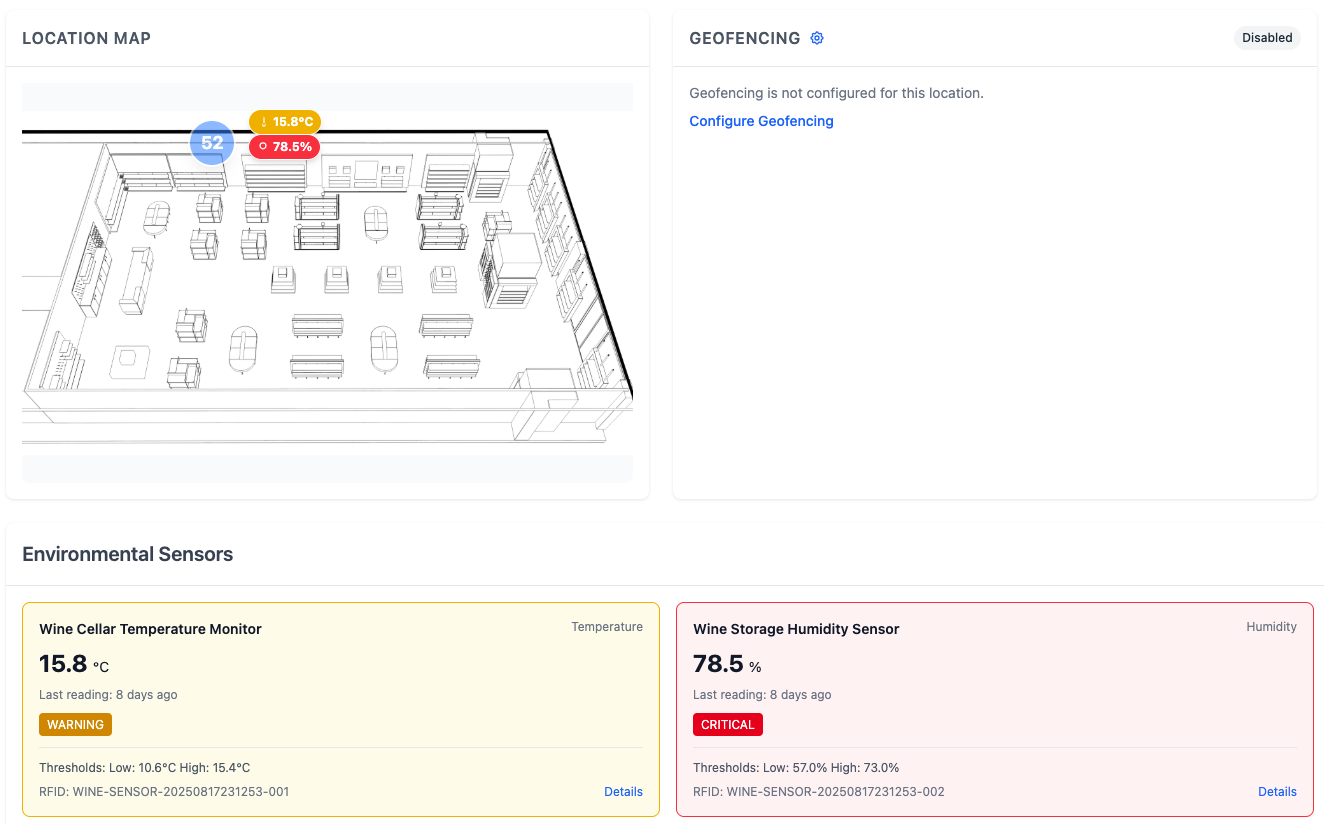Open Details for Wine Cellar Temperature Monitor
This screenshot has height=824, width=1324.
coord(623,791)
